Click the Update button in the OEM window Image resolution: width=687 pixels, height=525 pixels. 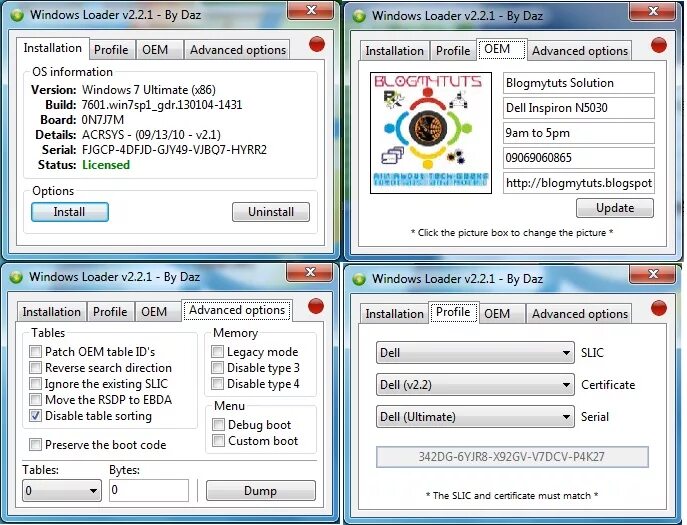(x=615, y=208)
